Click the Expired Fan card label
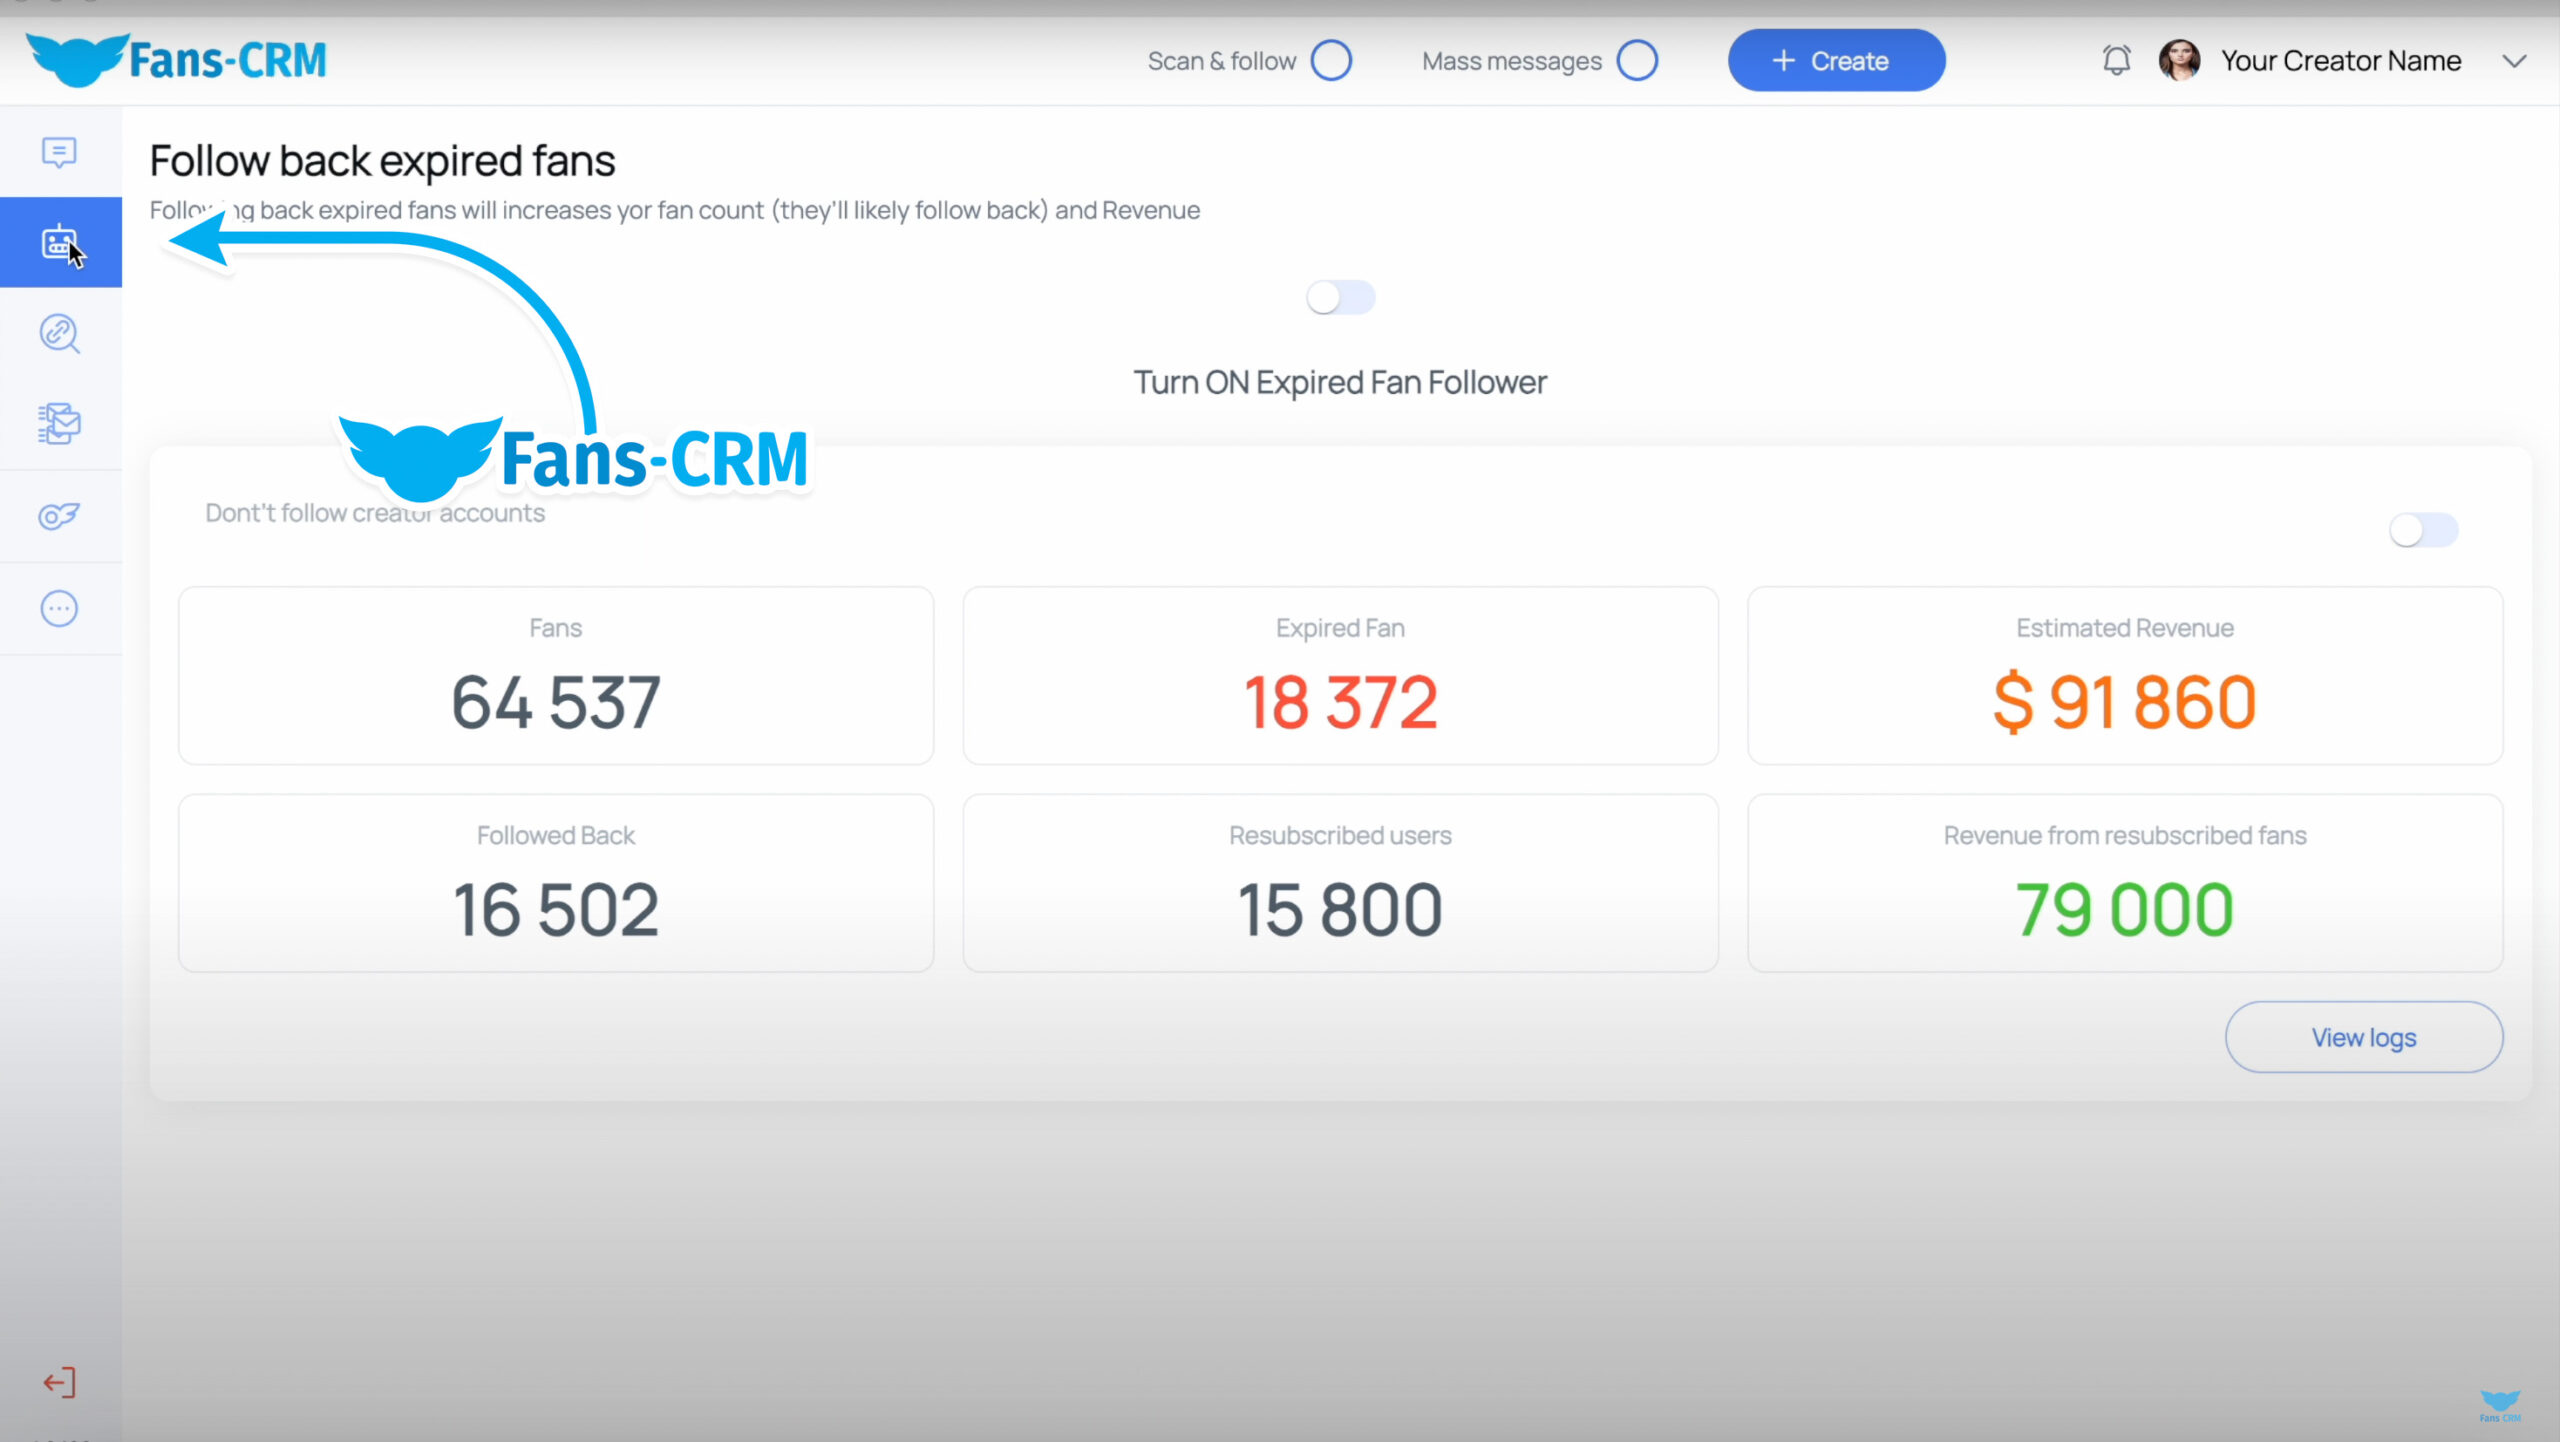Image resolution: width=2560 pixels, height=1442 pixels. (x=1340, y=628)
